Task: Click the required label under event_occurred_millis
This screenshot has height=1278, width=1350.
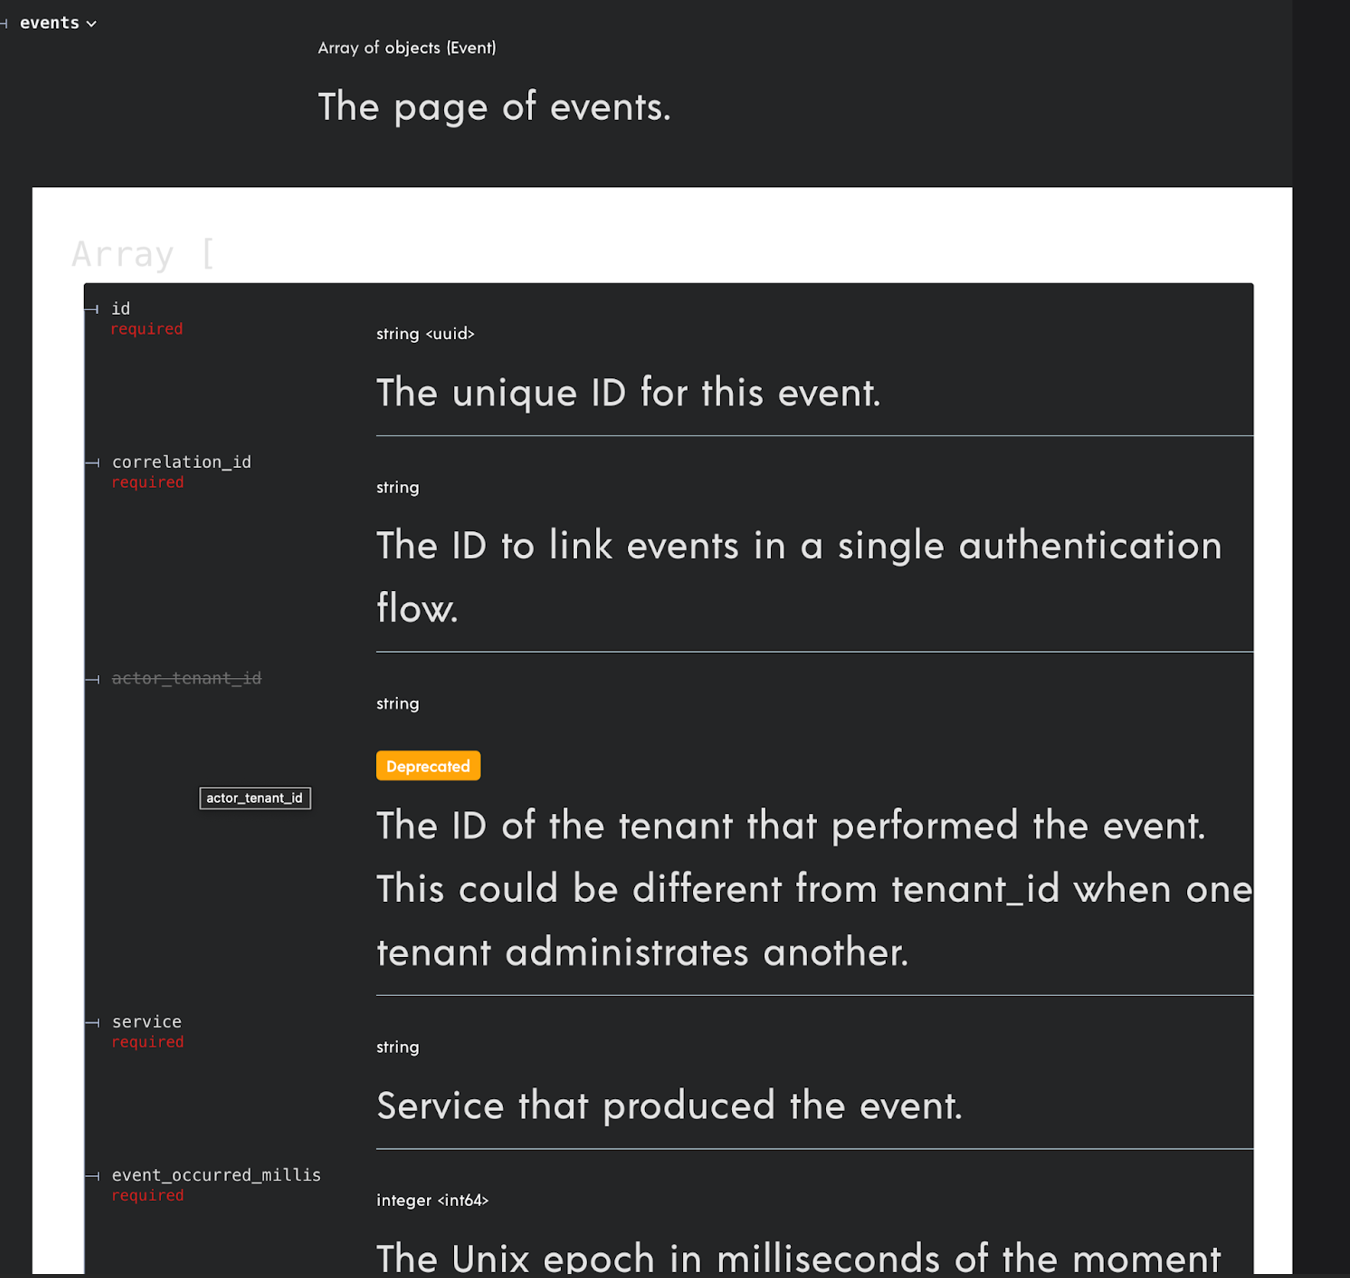Action: tap(148, 1196)
